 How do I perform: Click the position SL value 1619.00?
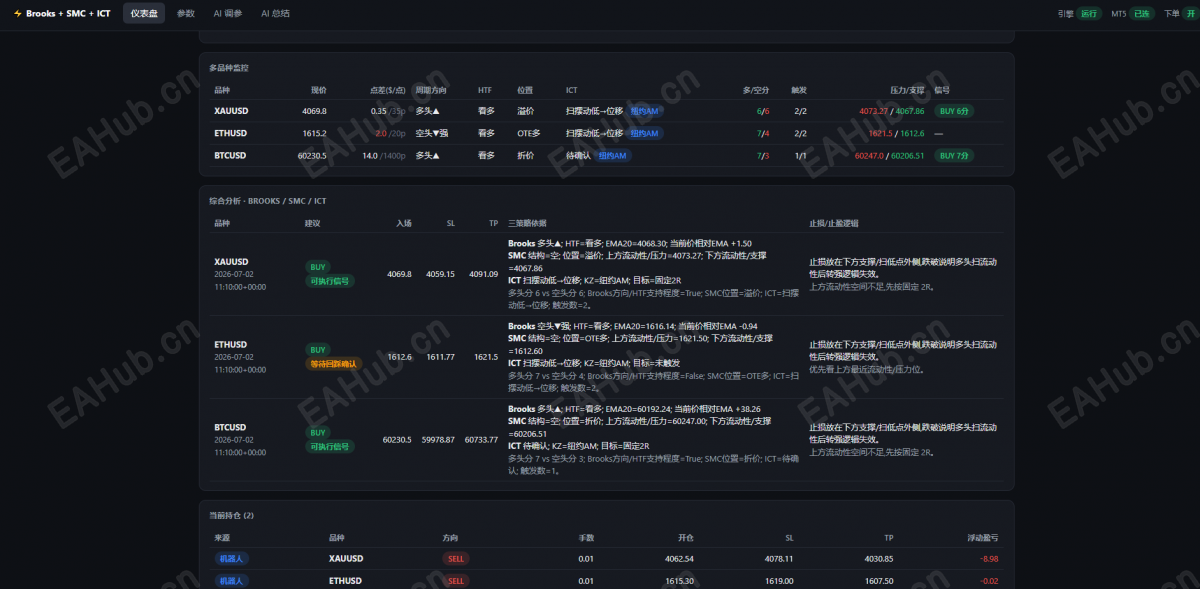pos(780,581)
